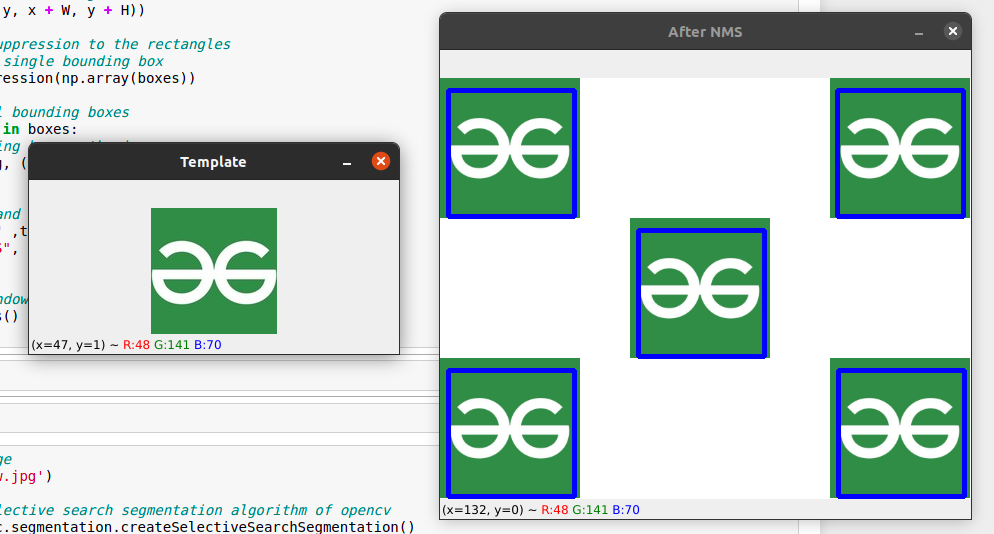Click code line 'ression(np.array(boxes))'

click(x=98, y=79)
